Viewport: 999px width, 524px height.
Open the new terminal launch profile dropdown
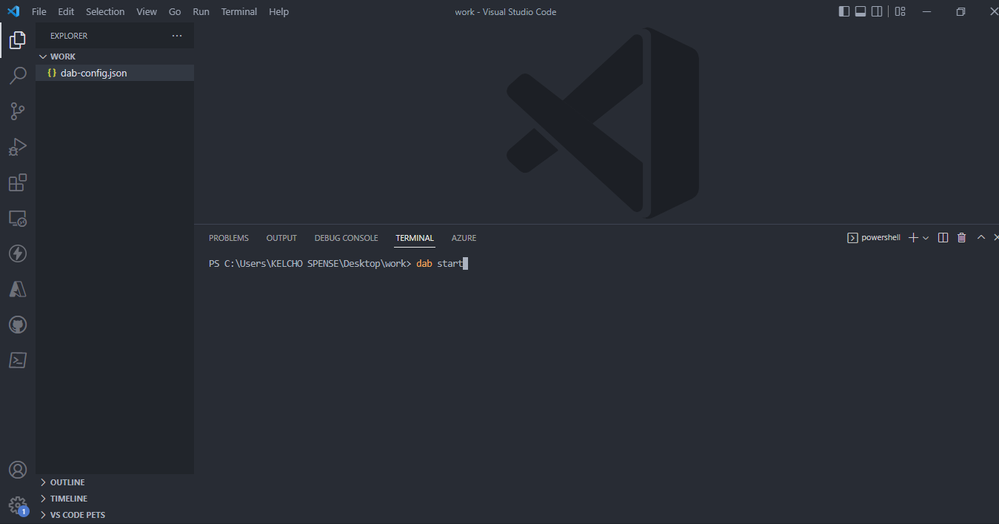coord(926,238)
